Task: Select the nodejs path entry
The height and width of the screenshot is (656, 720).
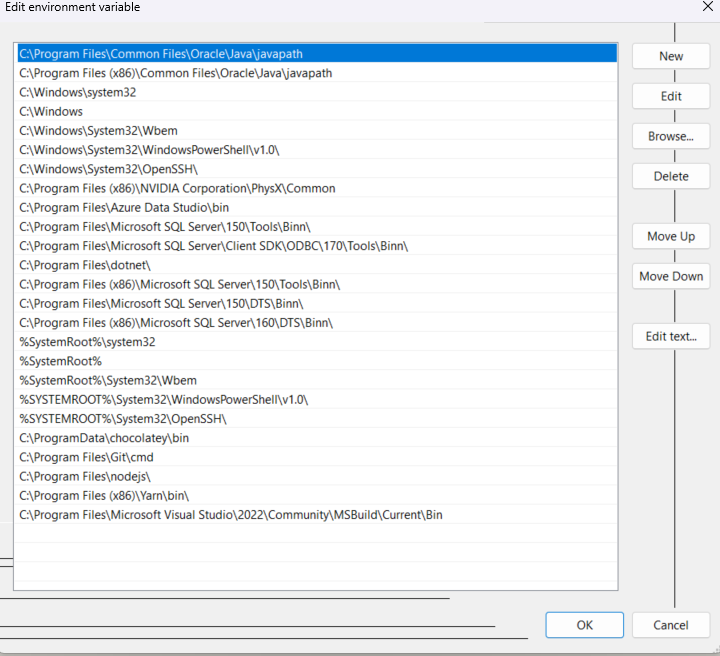Action: point(317,477)
